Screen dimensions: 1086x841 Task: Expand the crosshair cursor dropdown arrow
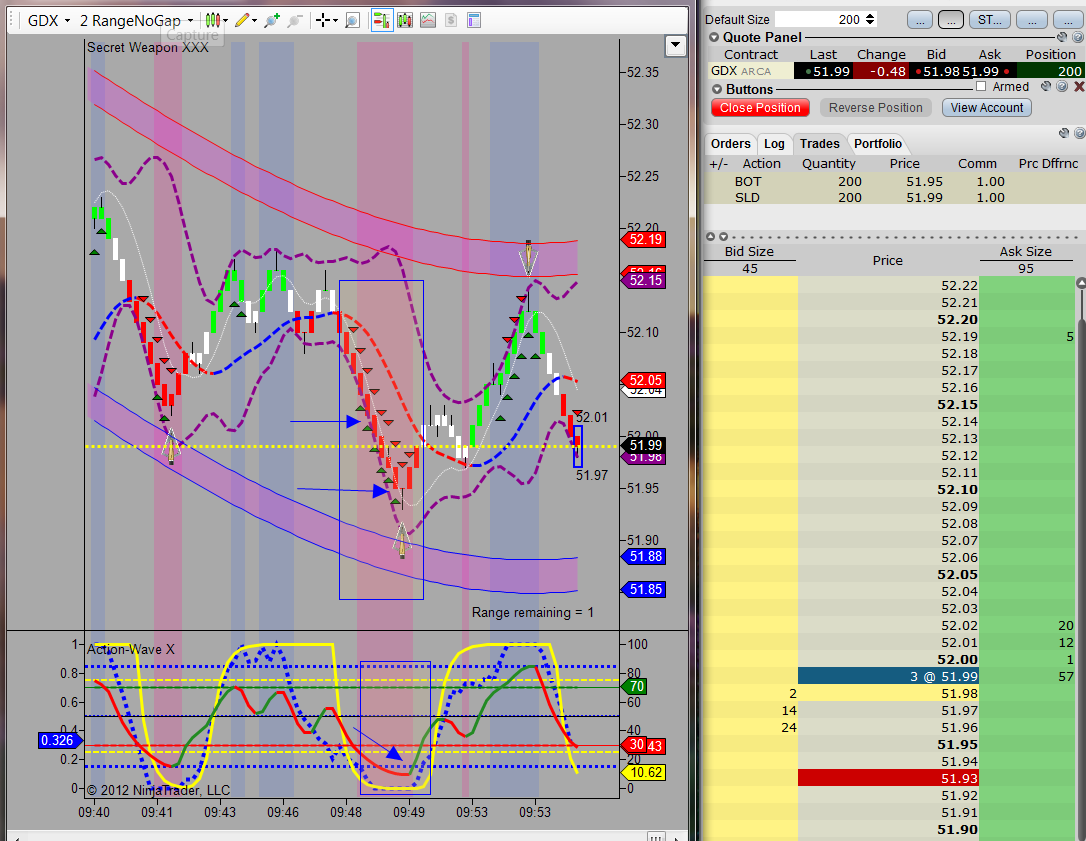point(335,21)
